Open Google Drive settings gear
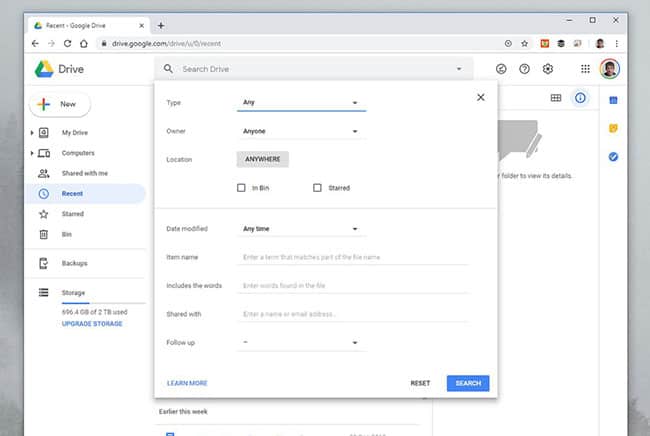This screenshot has height=436, width=650. tap(548, 69)
